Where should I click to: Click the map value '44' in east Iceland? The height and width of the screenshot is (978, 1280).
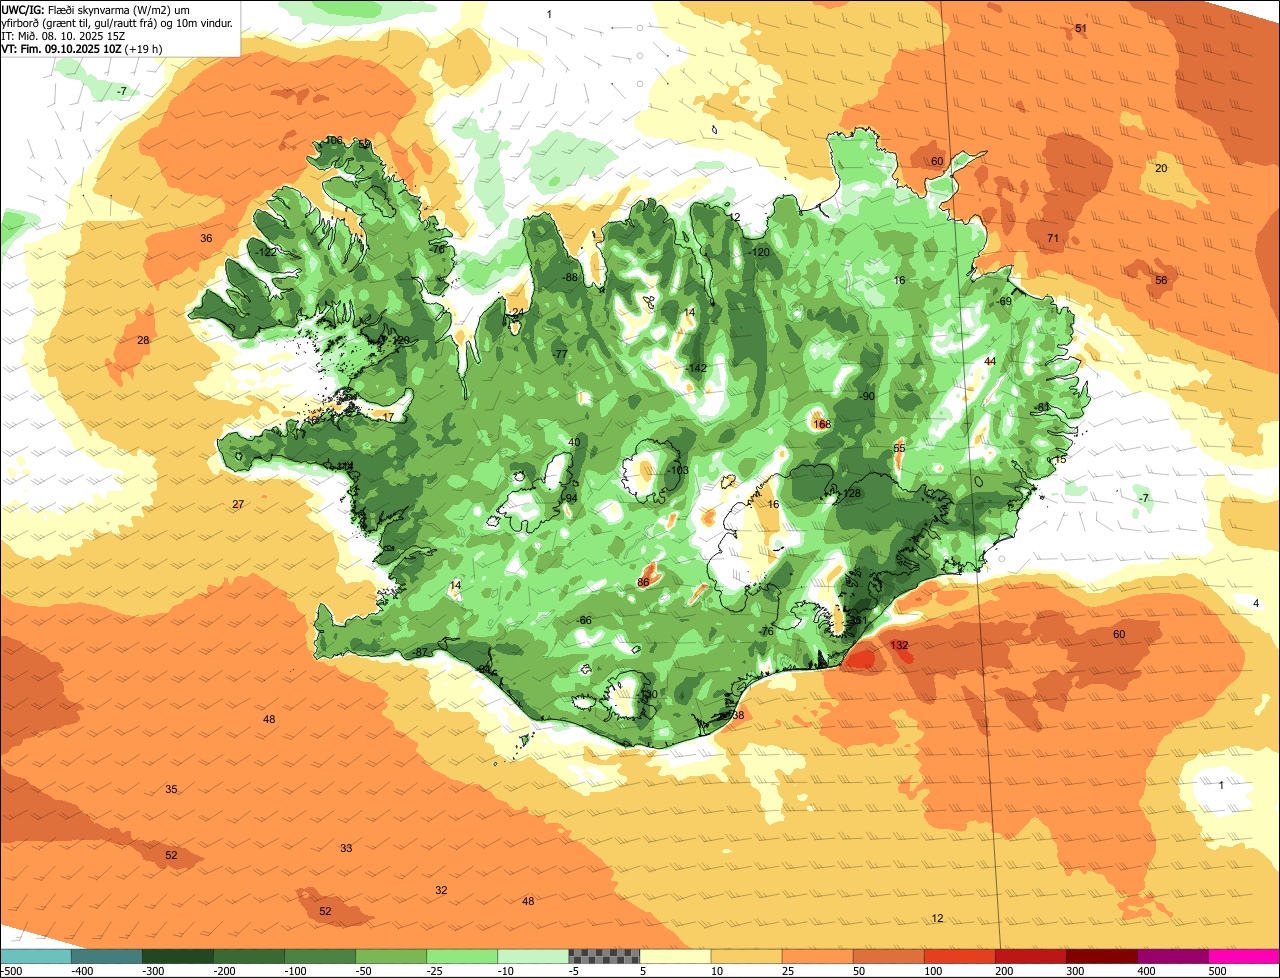pyautogui.click(x=990, y=362)
